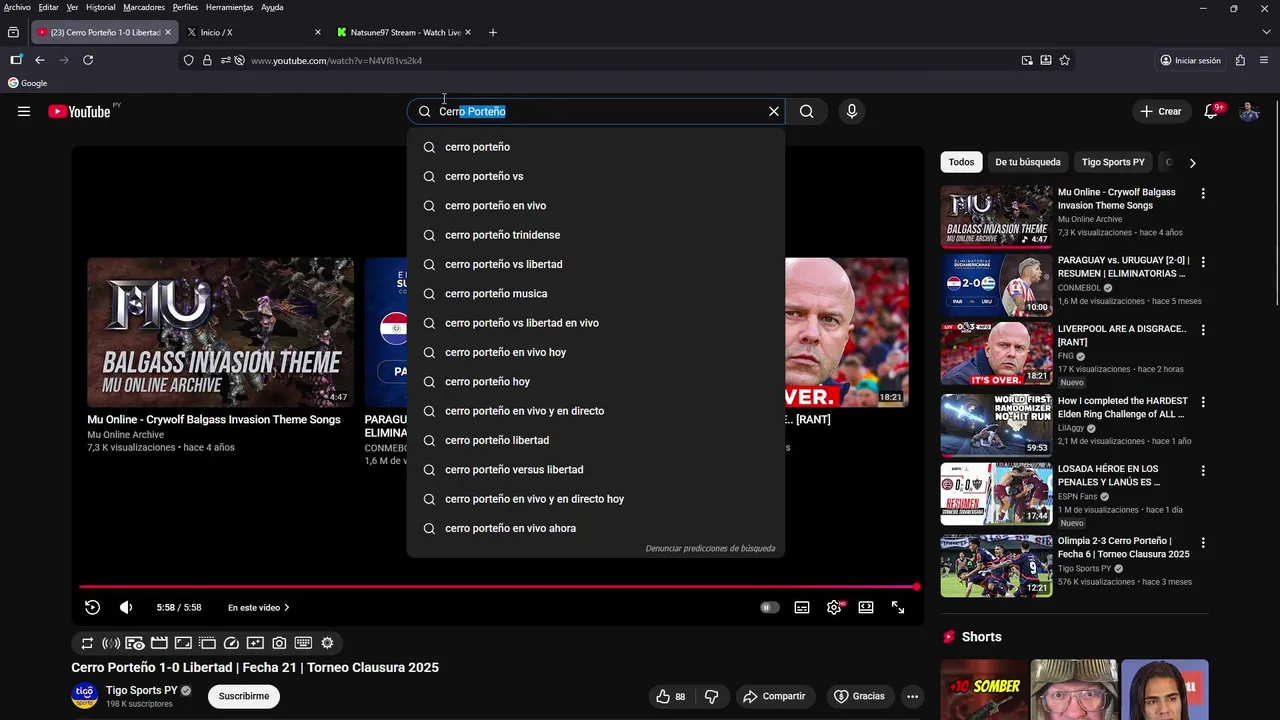1280x720 pixels.
Task: Open options for PARAGUAY vs. URUGUAY video
Action: 1203,261
